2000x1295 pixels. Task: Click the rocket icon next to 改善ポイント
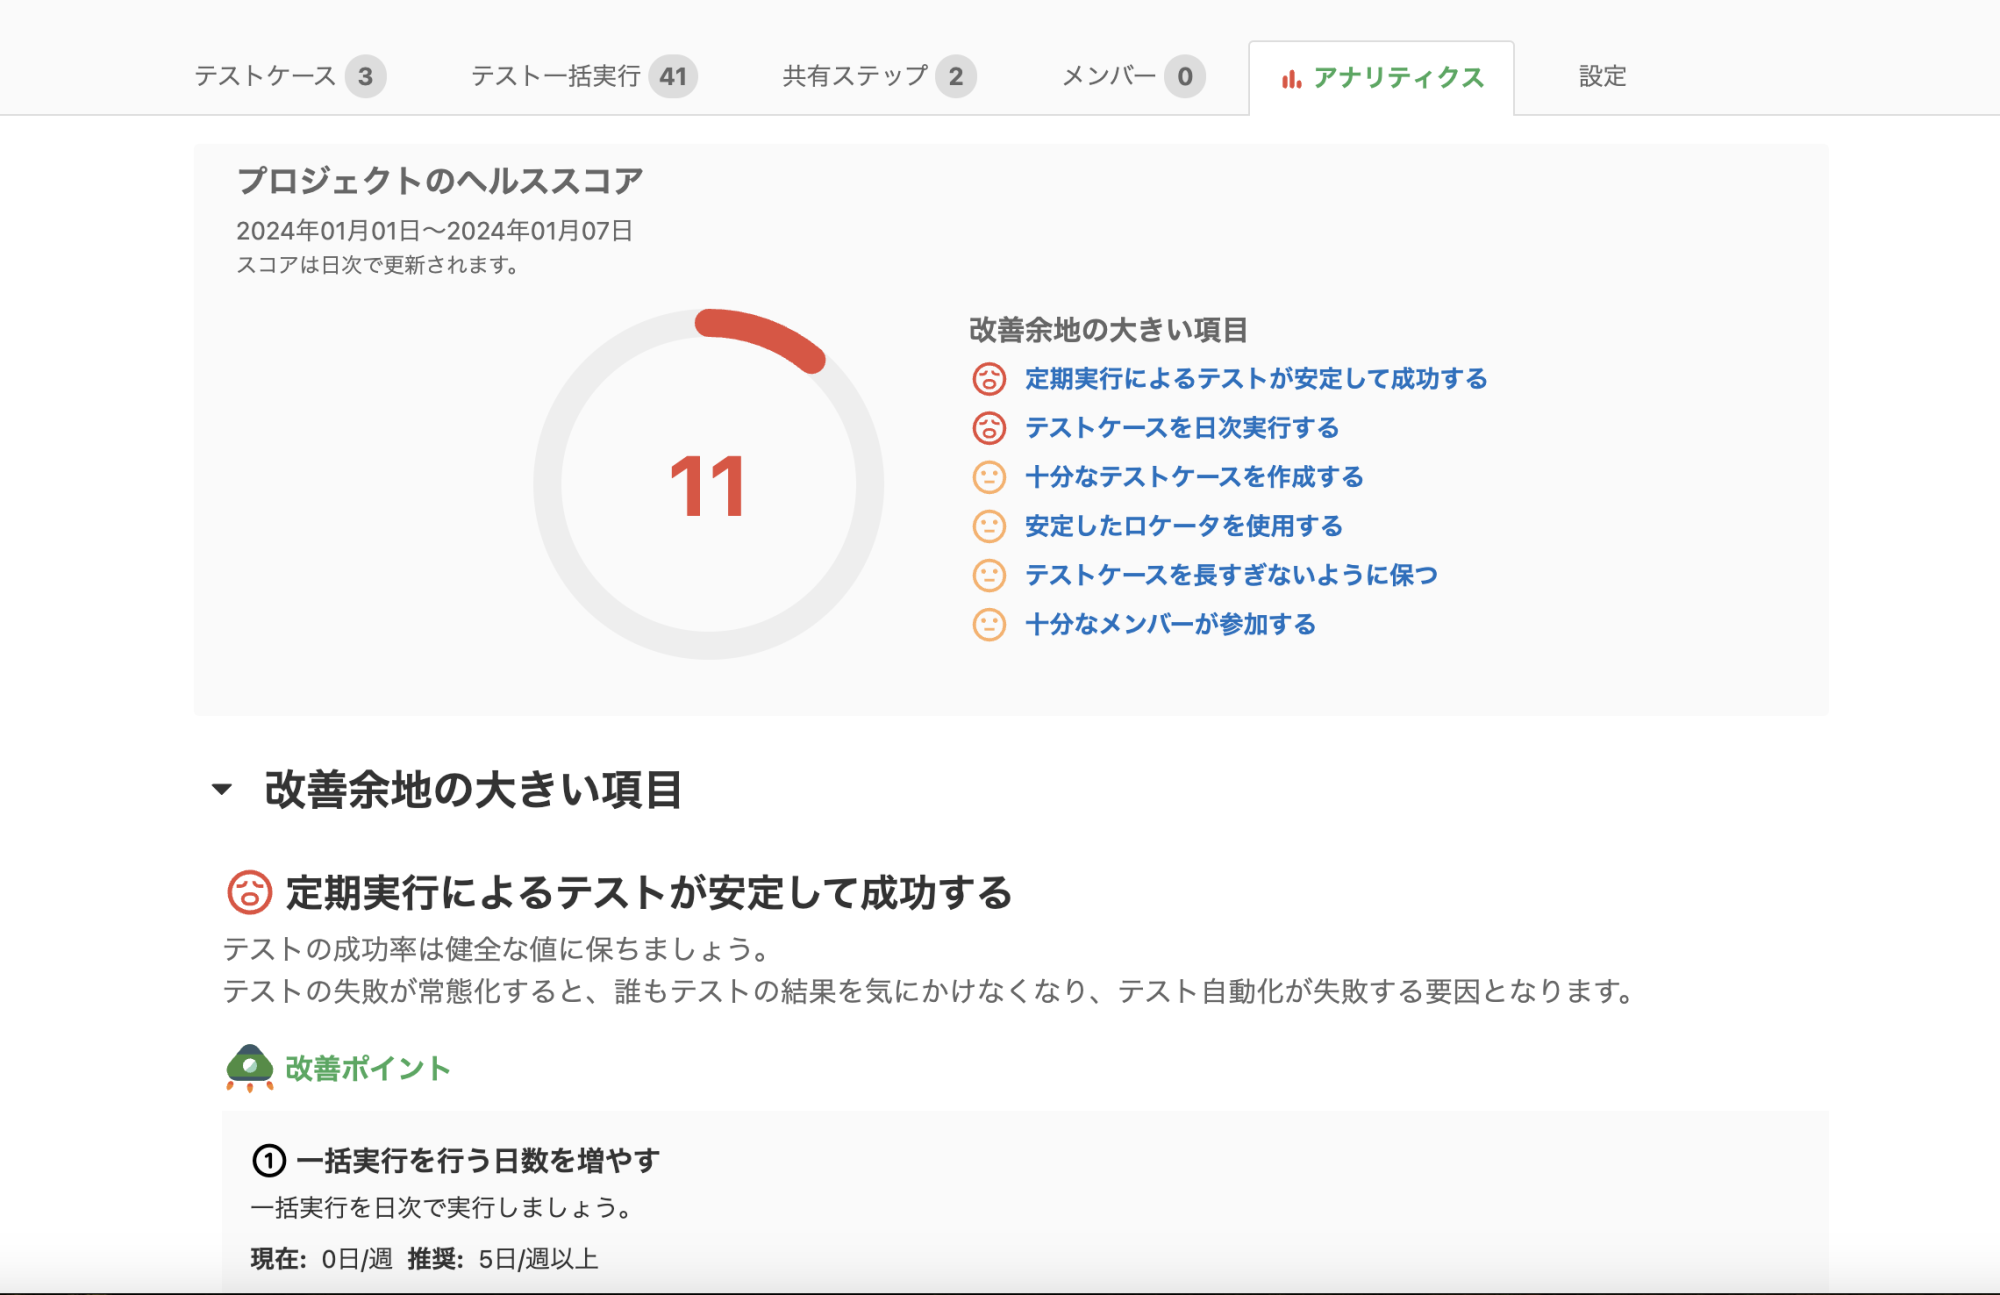point(249,1068)
